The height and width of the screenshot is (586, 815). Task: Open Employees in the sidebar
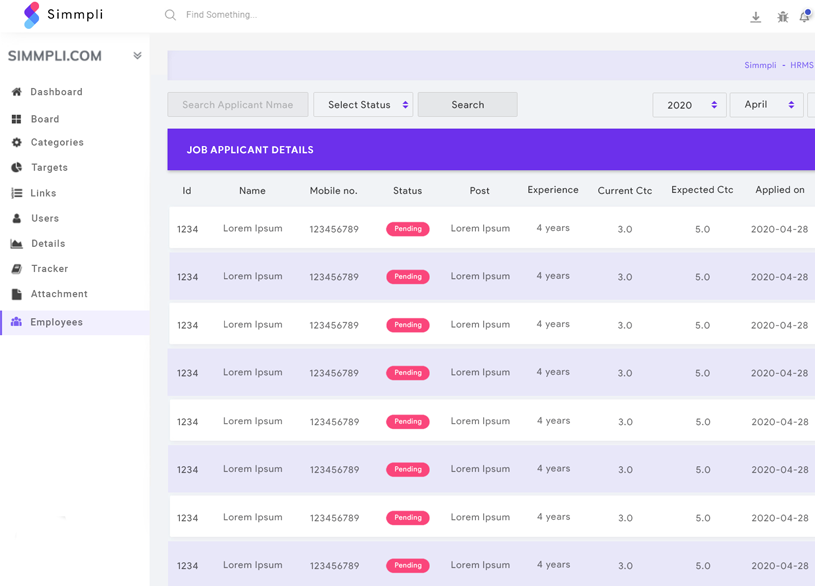(57, 322)
